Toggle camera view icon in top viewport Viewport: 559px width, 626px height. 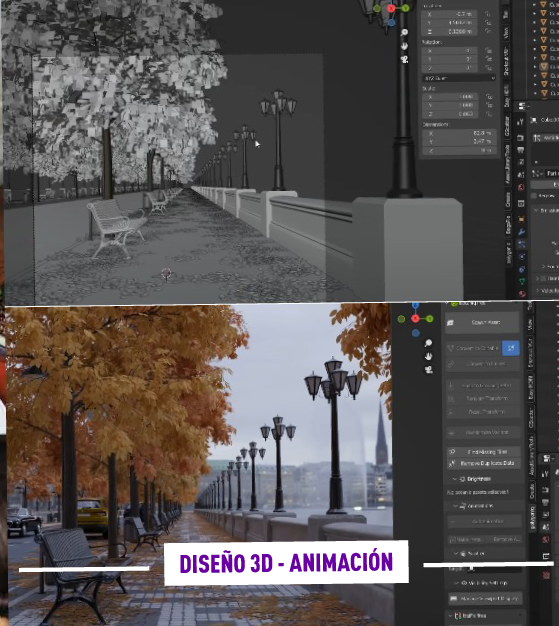404,59
